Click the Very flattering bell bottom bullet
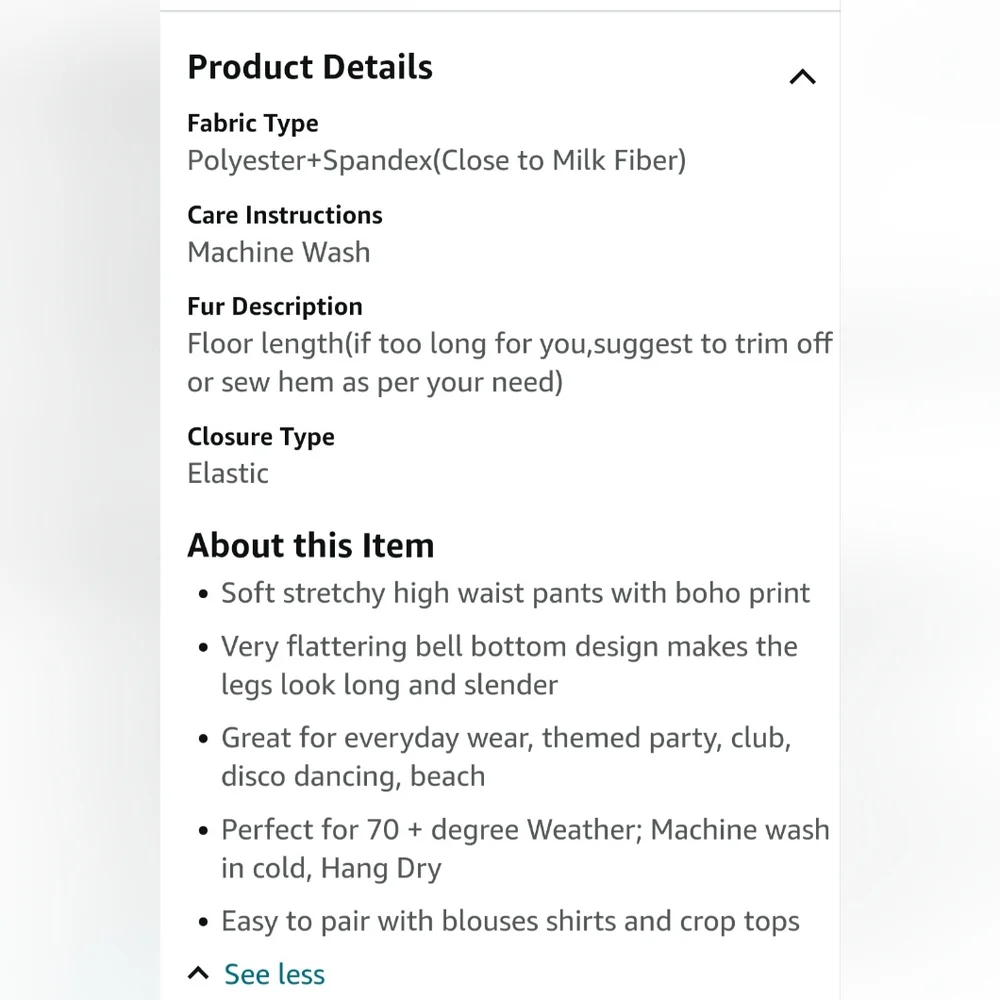 [x=510, y=665]
